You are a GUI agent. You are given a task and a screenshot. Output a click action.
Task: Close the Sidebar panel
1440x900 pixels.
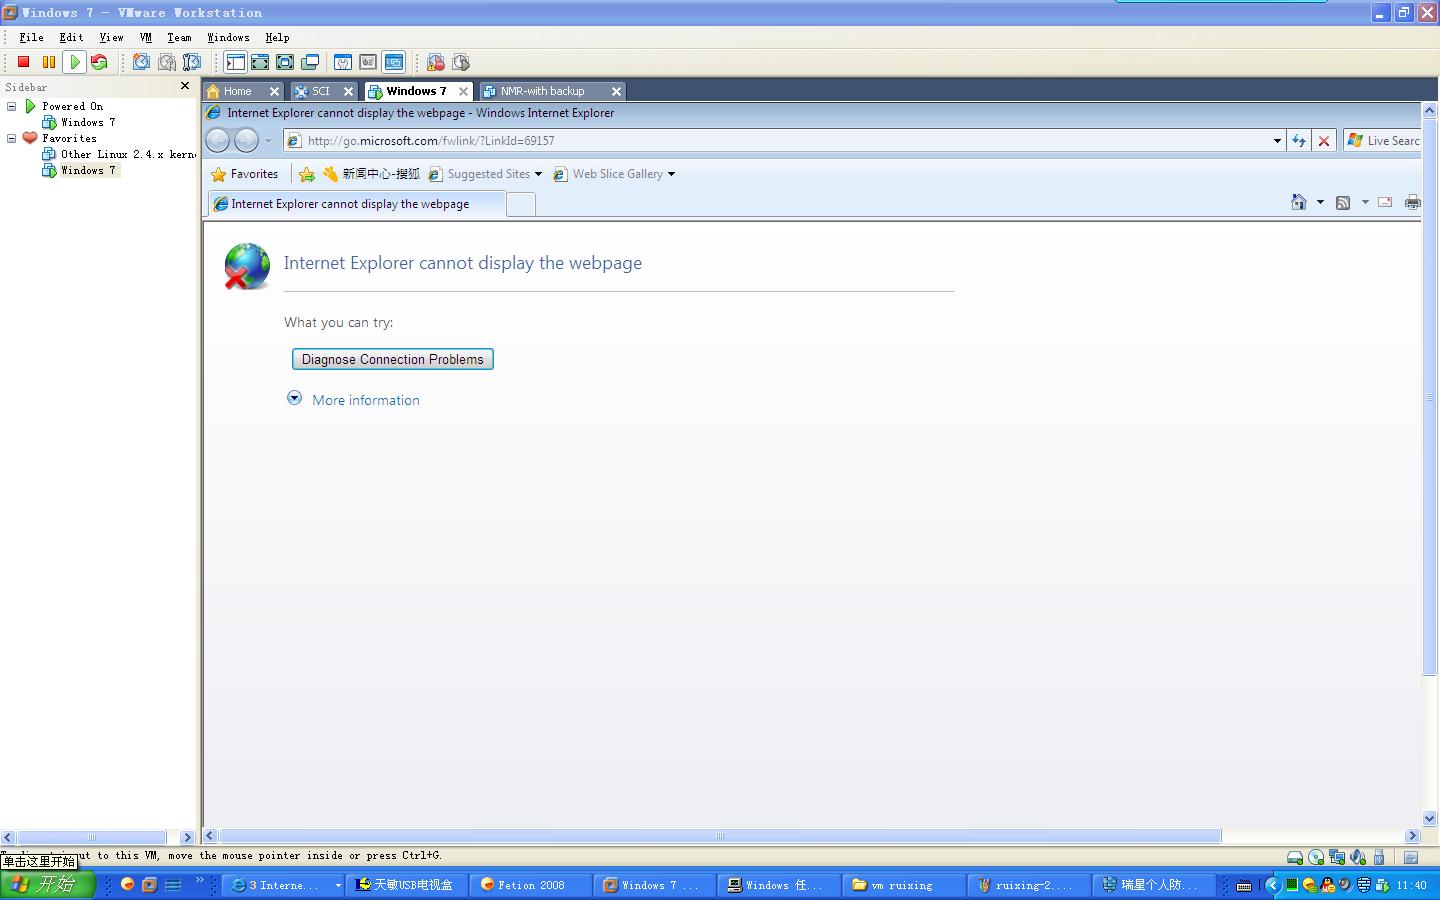click(x=185, y=87)
